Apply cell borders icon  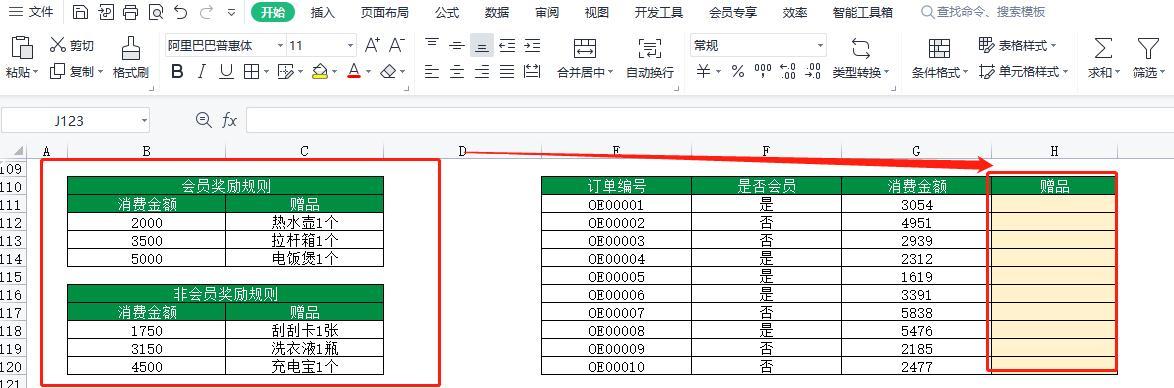coord(251,72)
